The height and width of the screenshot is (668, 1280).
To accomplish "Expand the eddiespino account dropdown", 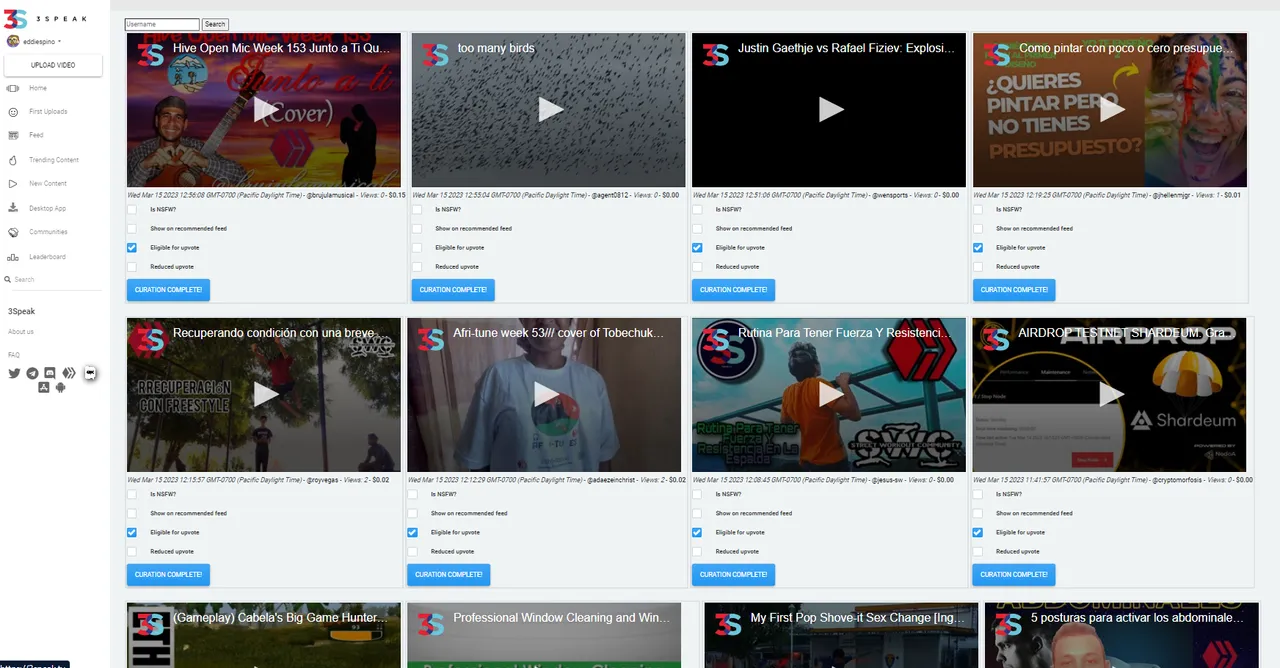I will click(x=42, y=41).
